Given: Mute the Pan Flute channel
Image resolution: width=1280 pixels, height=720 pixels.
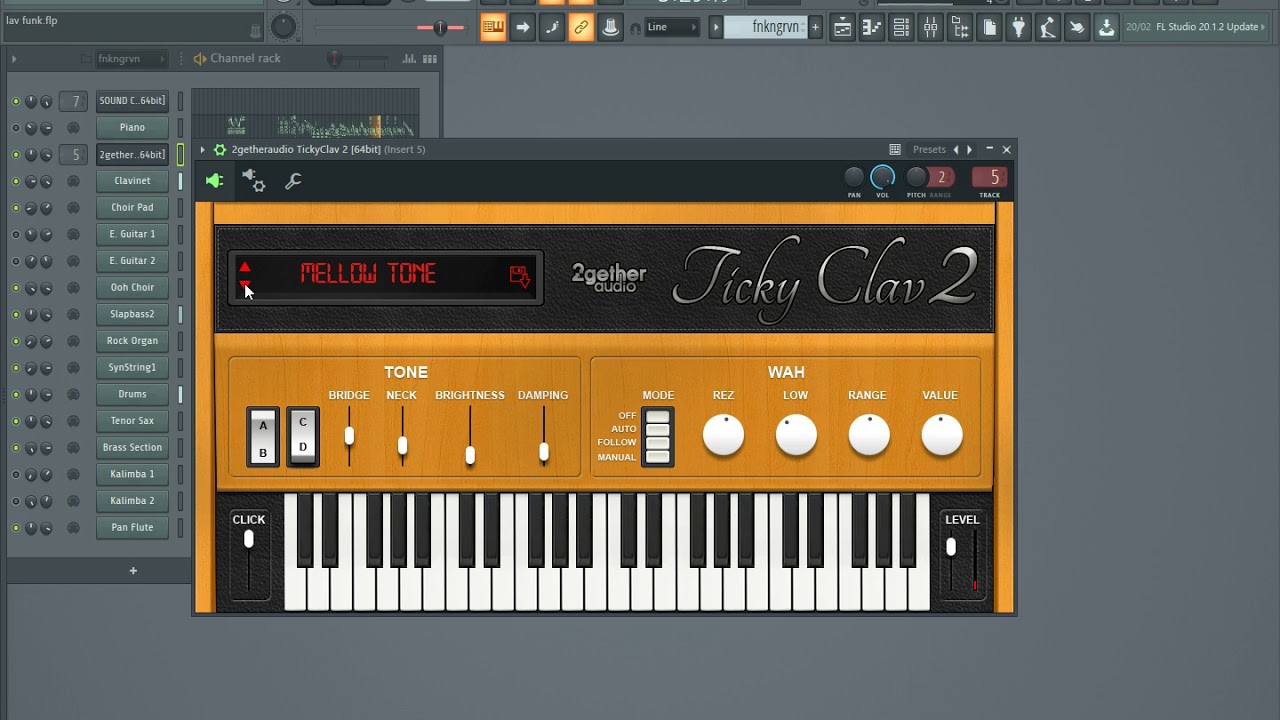Looking at the screenshot, I should click(15, 528).
